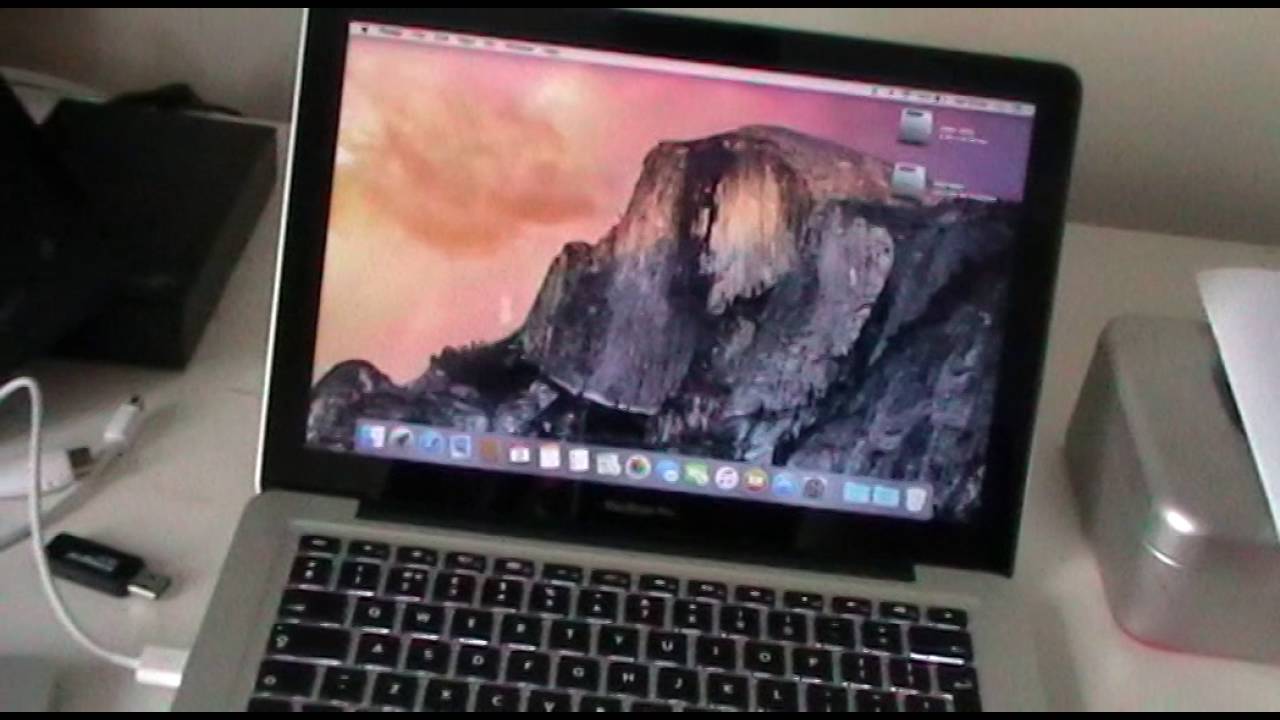Select the lower hard drive icon on desktop
1280x720 pixels.
908,181
